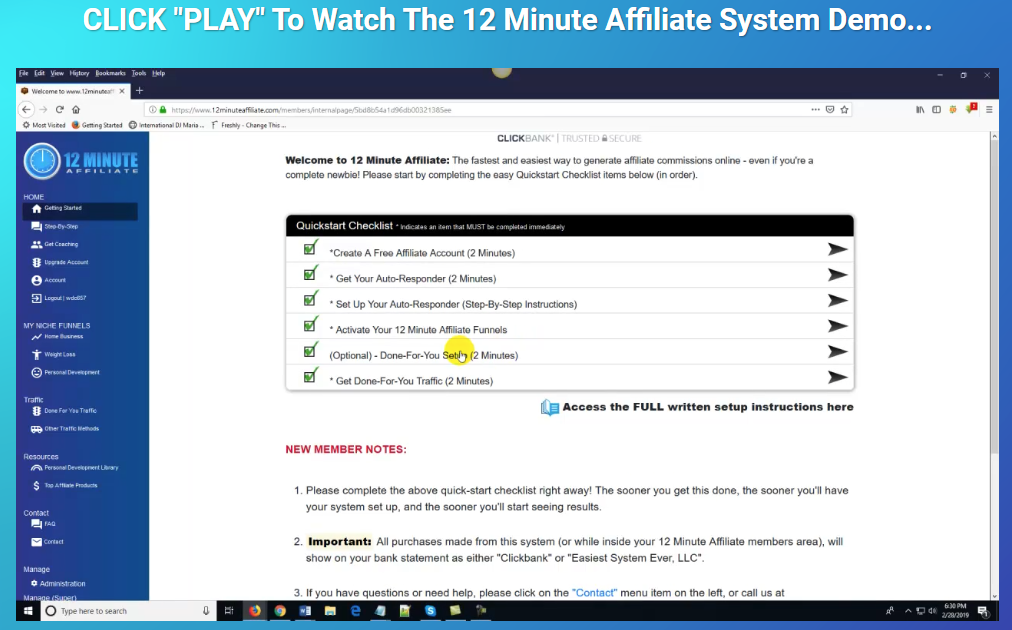
Task: Open Administration under Manage
Action: [x=58, y=584]
